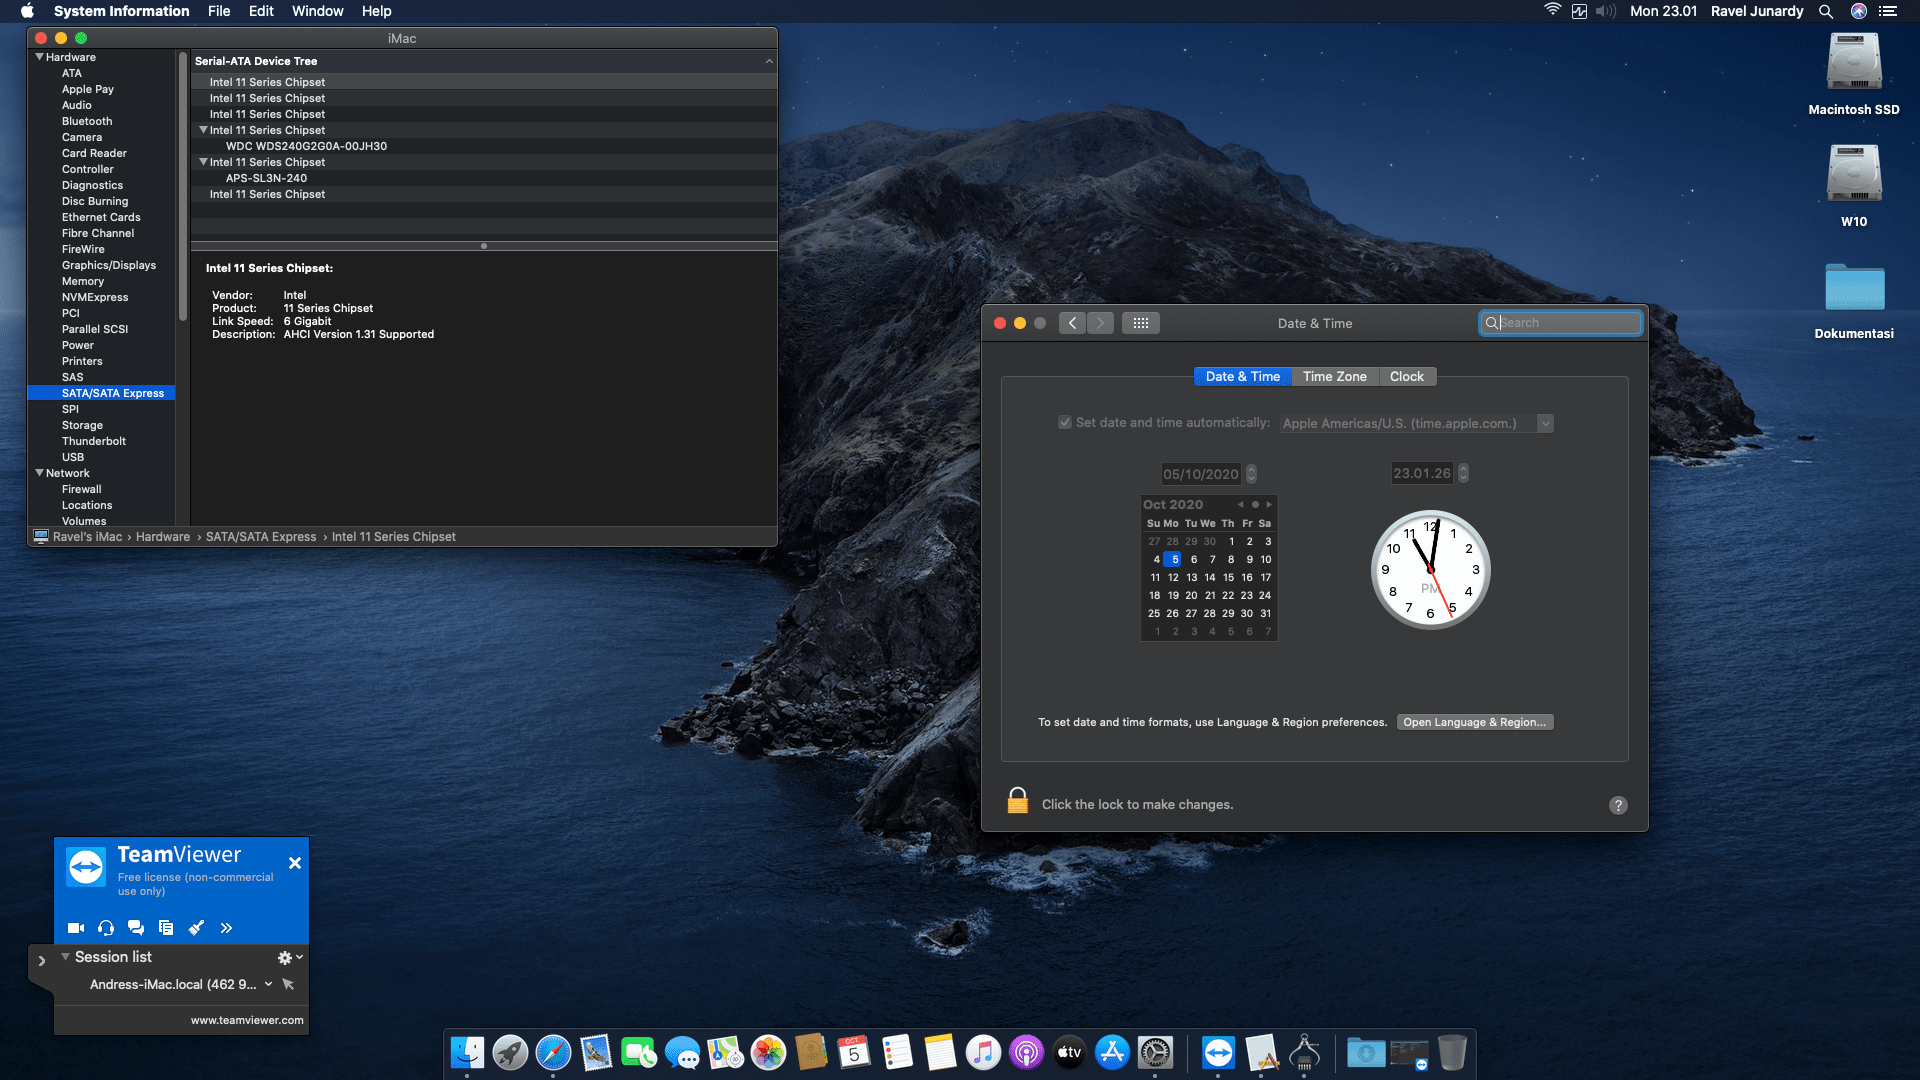Screen dimensions: 1920x1080
Task: Go forward in System Preferences
Action: click(1100, 323)
